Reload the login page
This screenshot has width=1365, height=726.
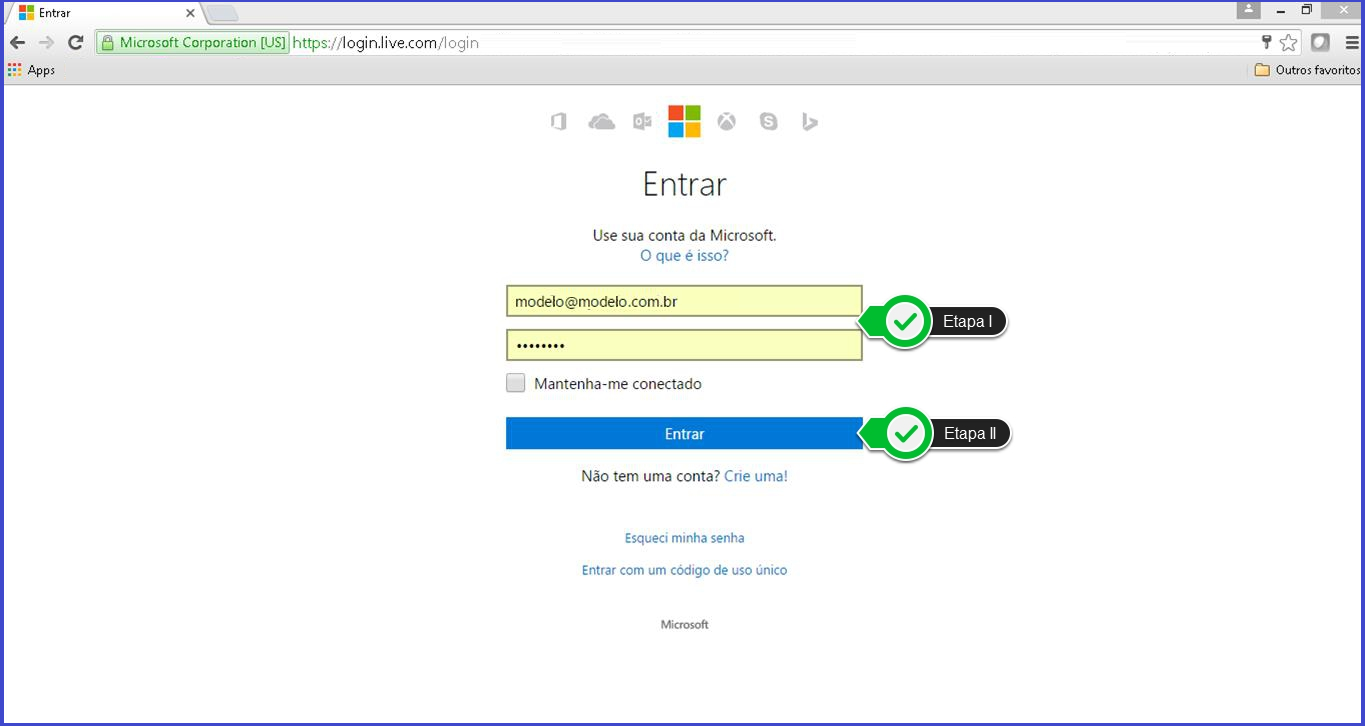75,43
